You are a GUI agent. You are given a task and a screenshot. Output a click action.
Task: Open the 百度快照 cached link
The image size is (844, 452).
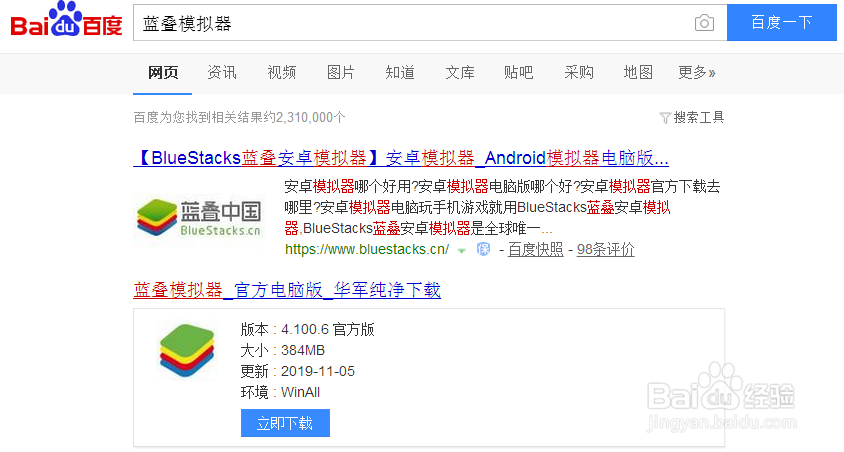tap(535, 249)
